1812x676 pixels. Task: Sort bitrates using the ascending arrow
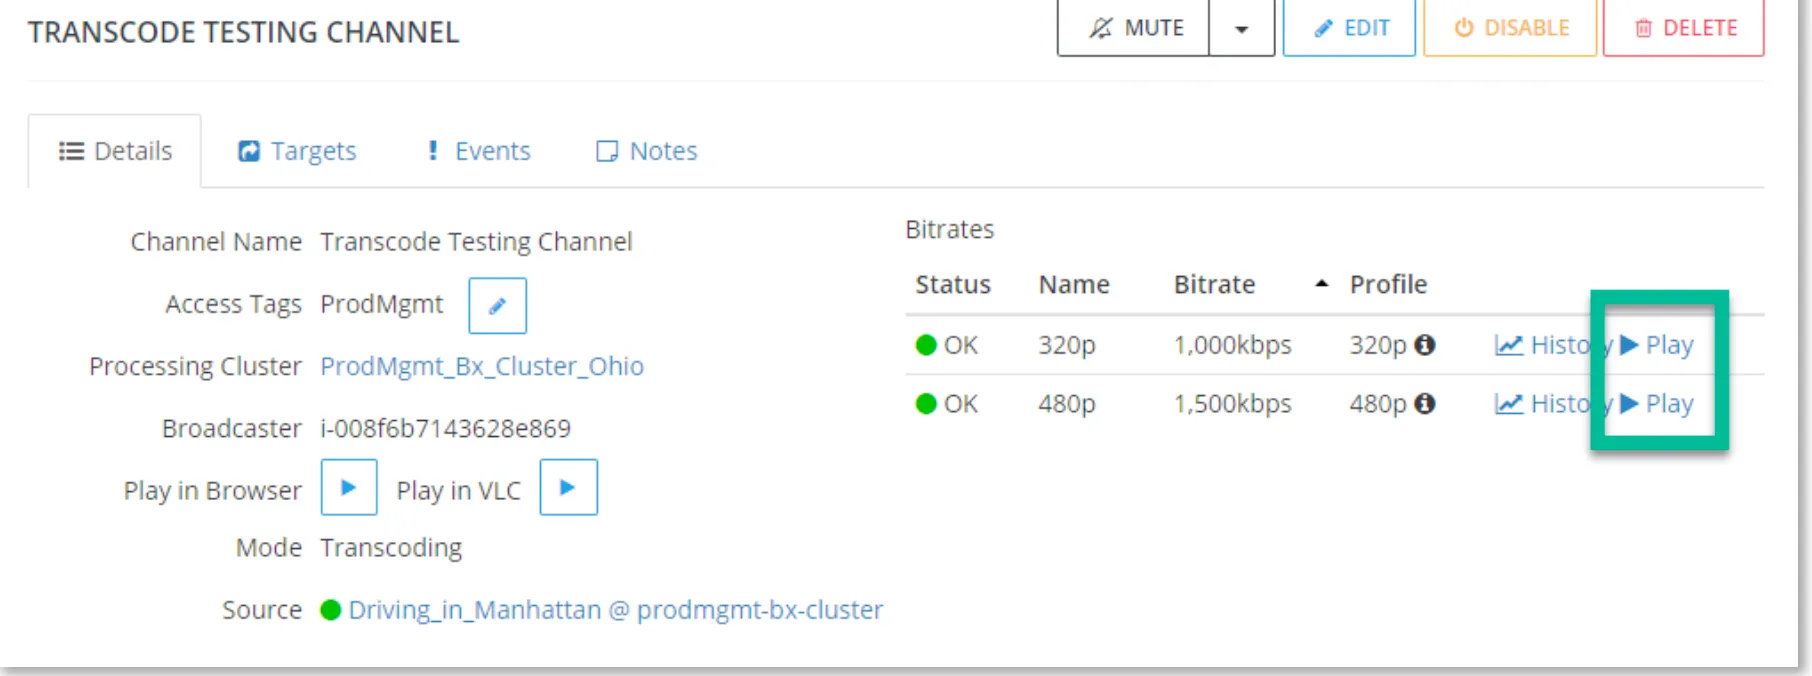pyautogui.click(x=1322, y=284)
